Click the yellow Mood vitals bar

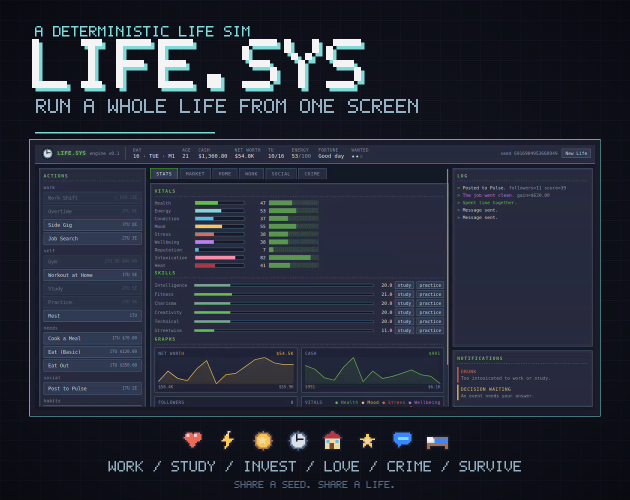pos(219,226)
